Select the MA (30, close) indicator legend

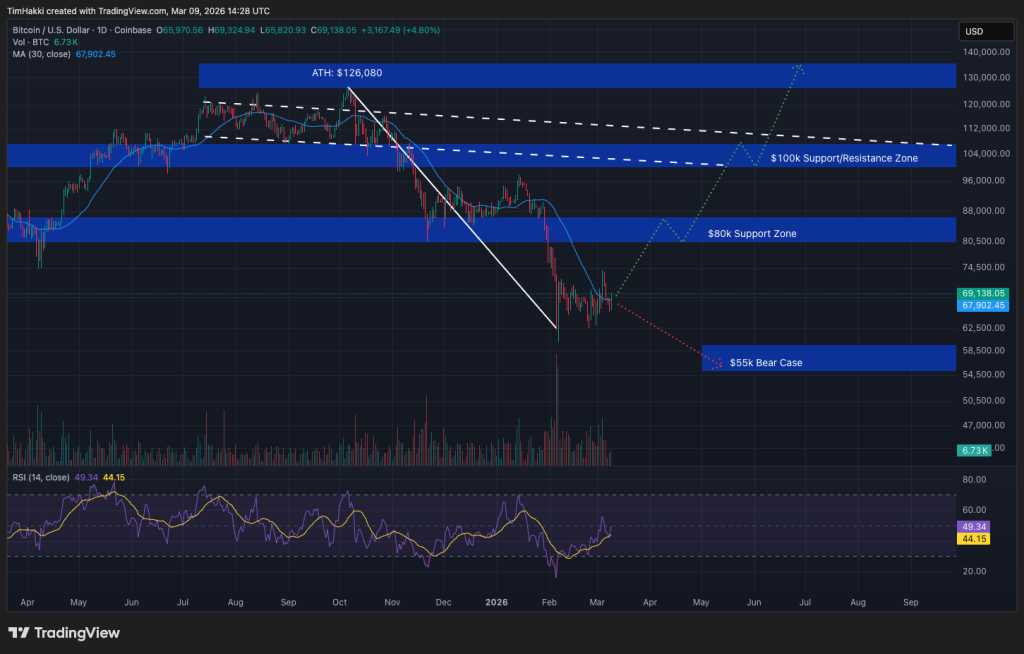(x=42, y=54)
